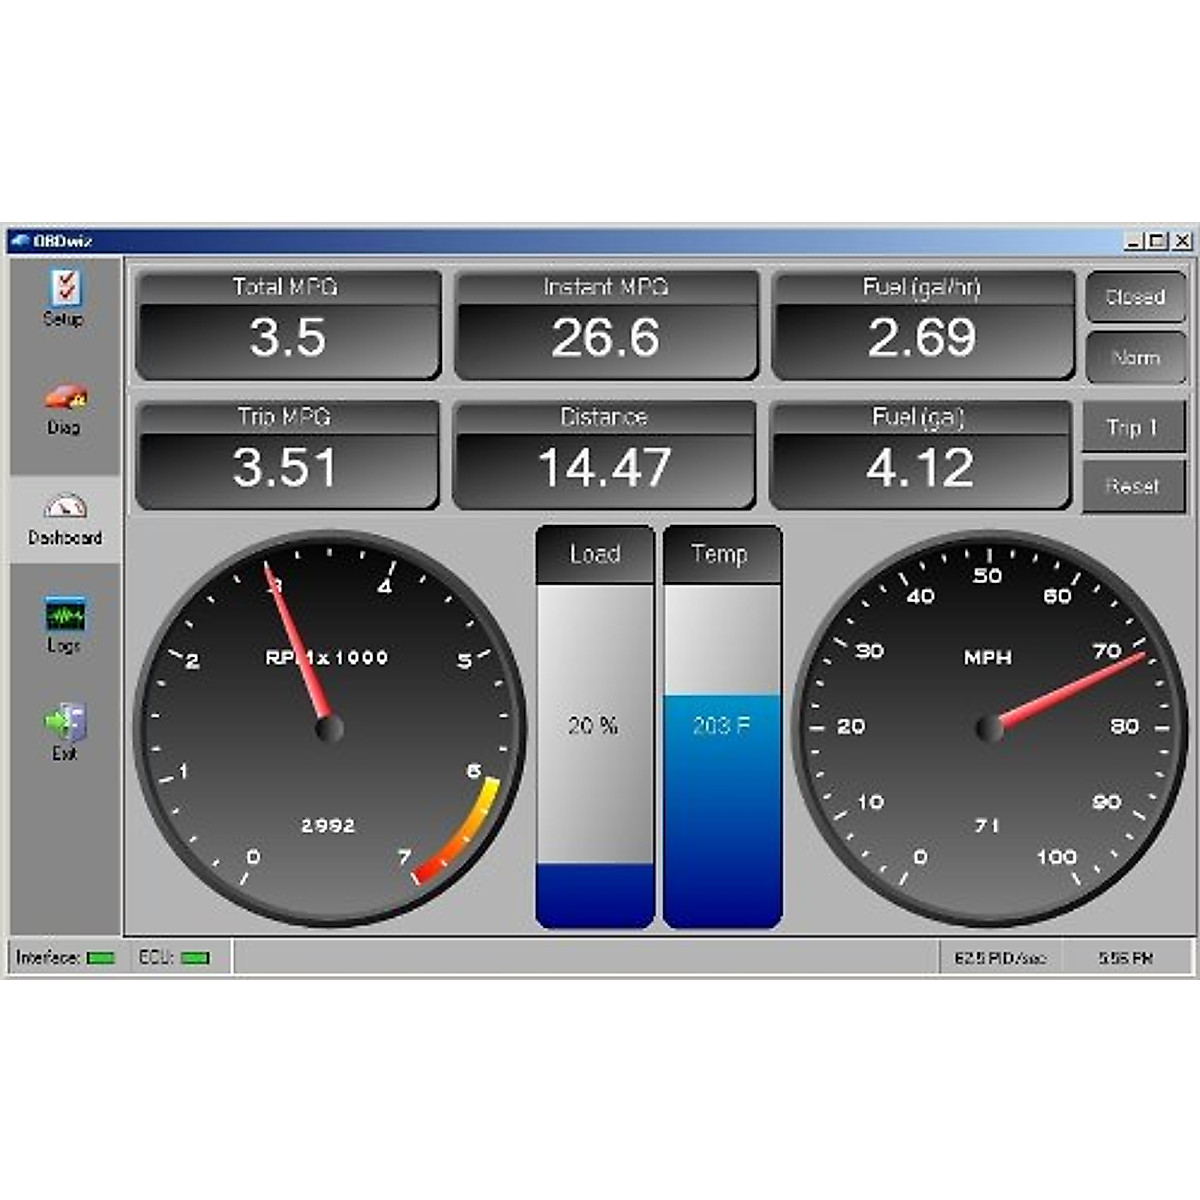The height and width of the screenshot is (1200, 1200).
Task: Toggle the Norm mode button
Action: (1135, 358)
